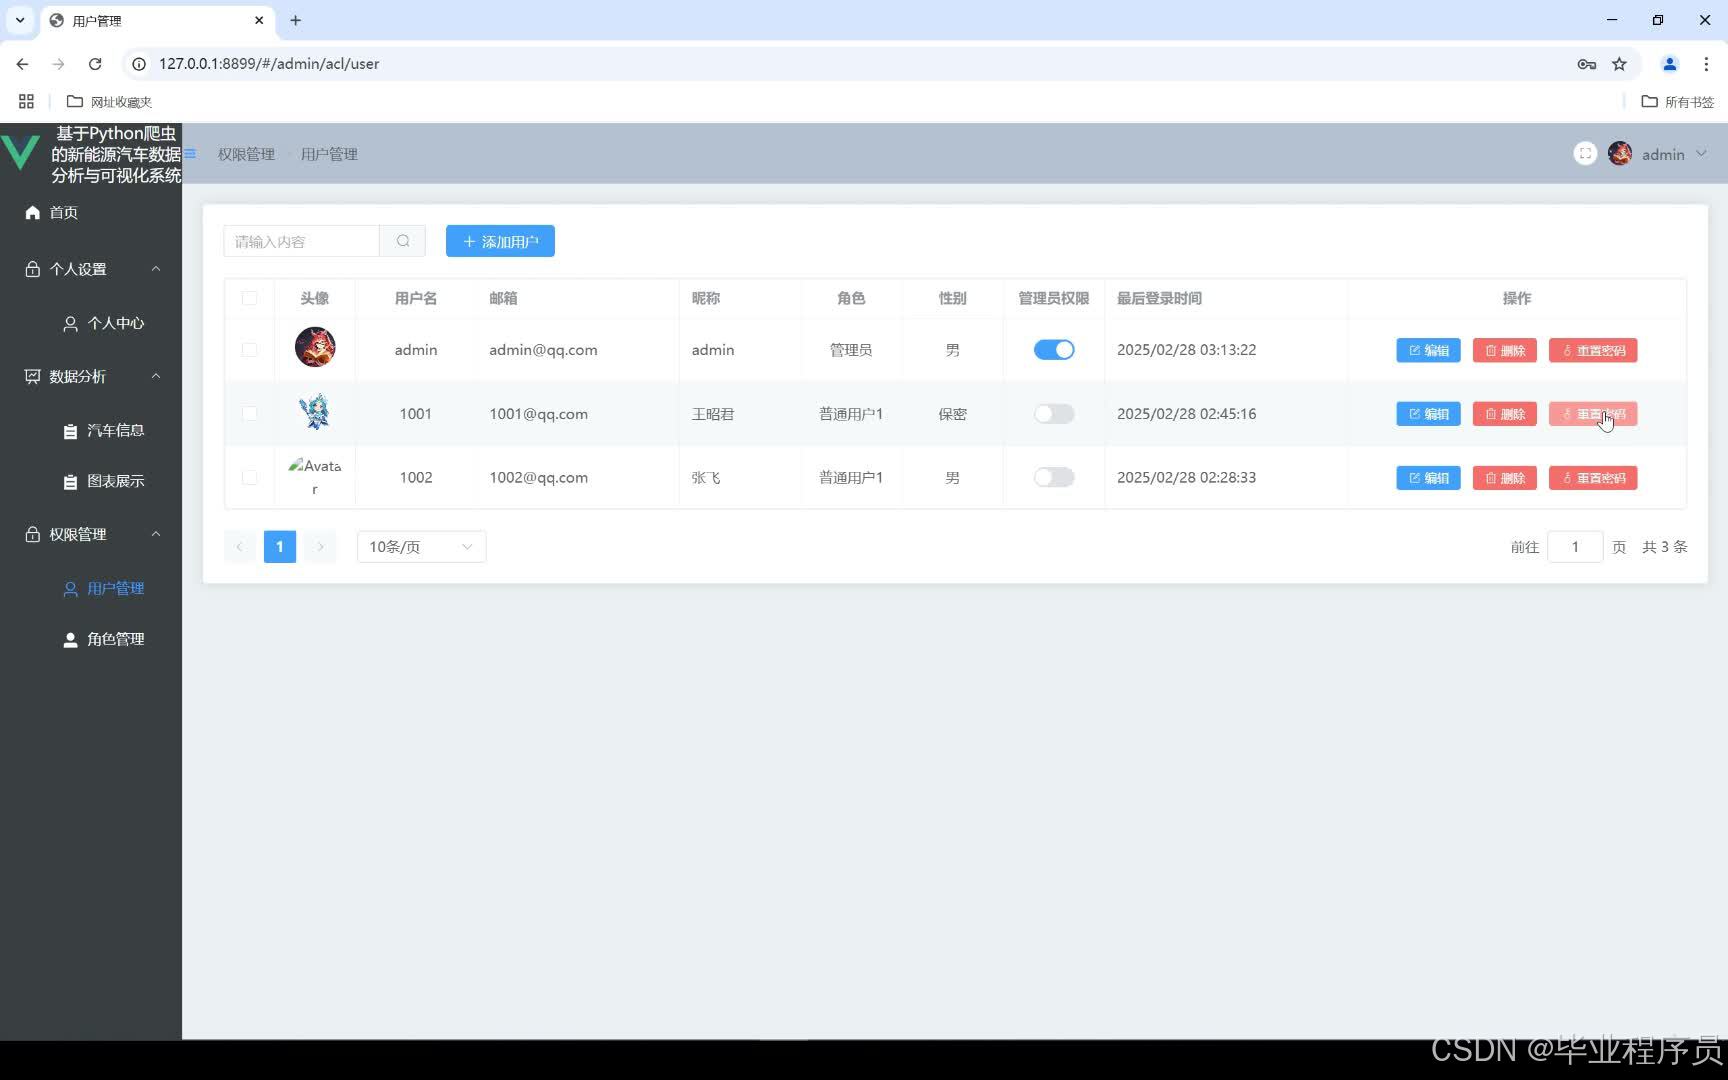Reset password for user 1002
Viewport: 1728px width, 1080px height.
(1593, 478)
